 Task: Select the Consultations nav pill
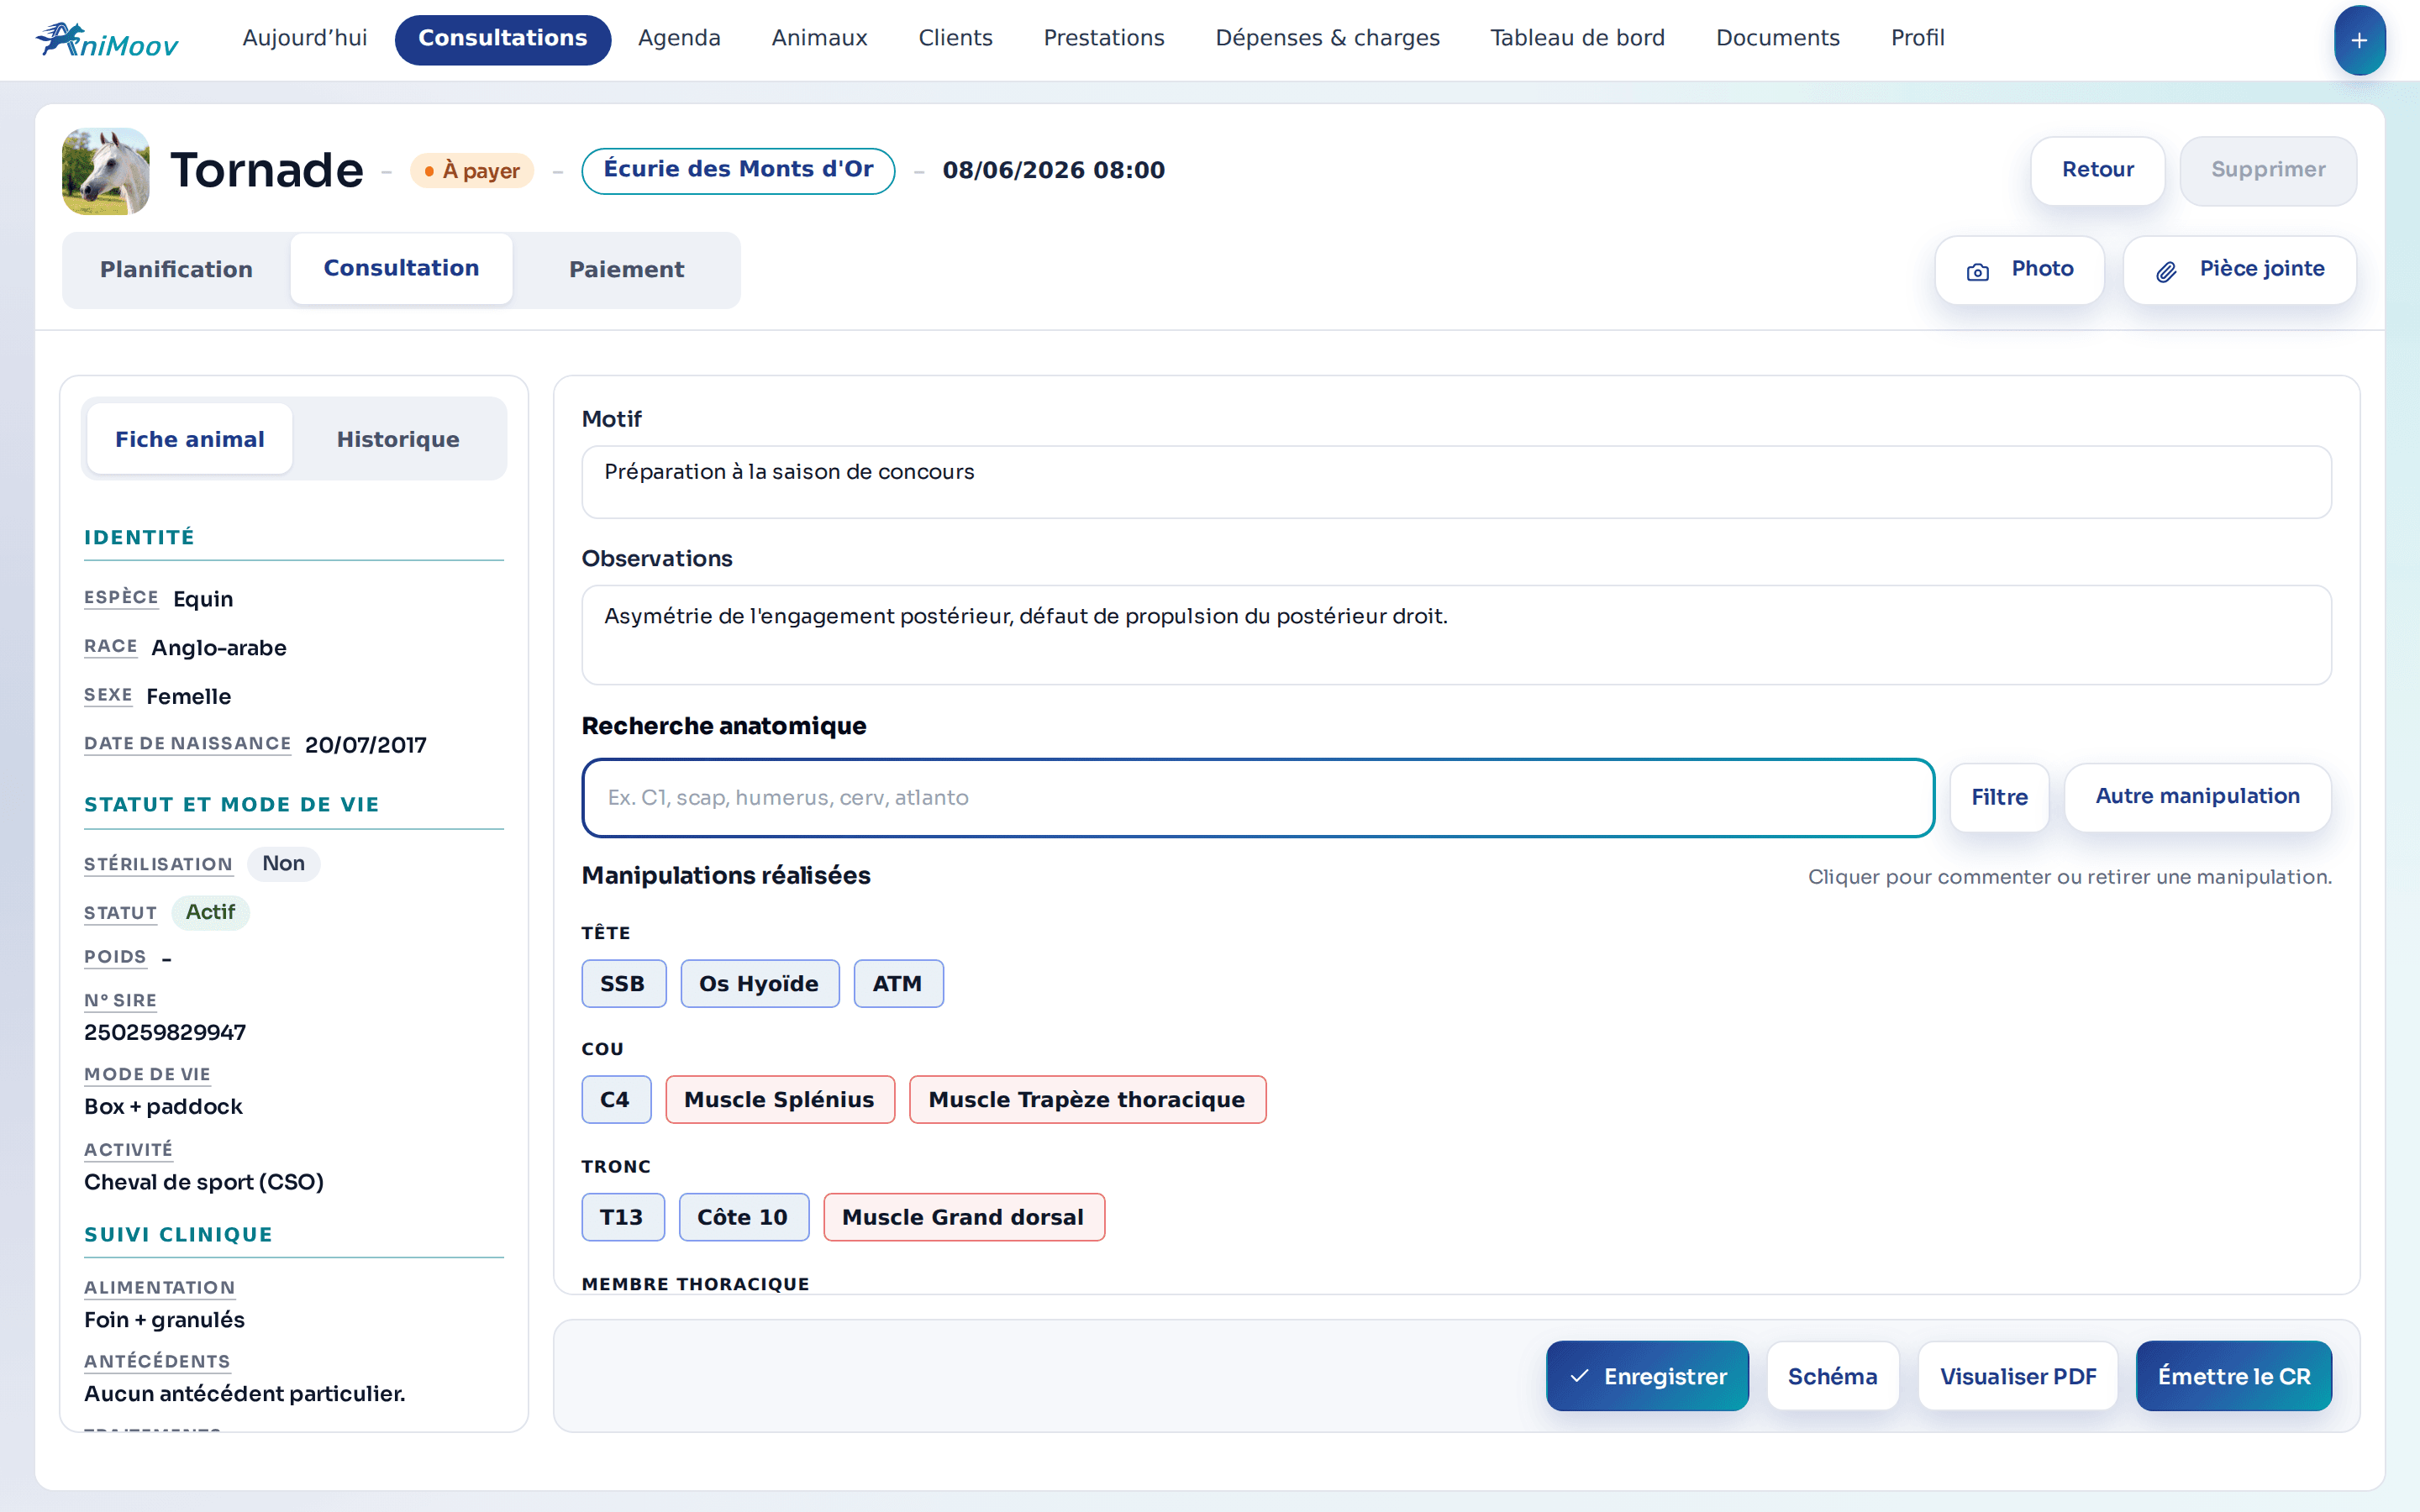click(x=502, y=39)
